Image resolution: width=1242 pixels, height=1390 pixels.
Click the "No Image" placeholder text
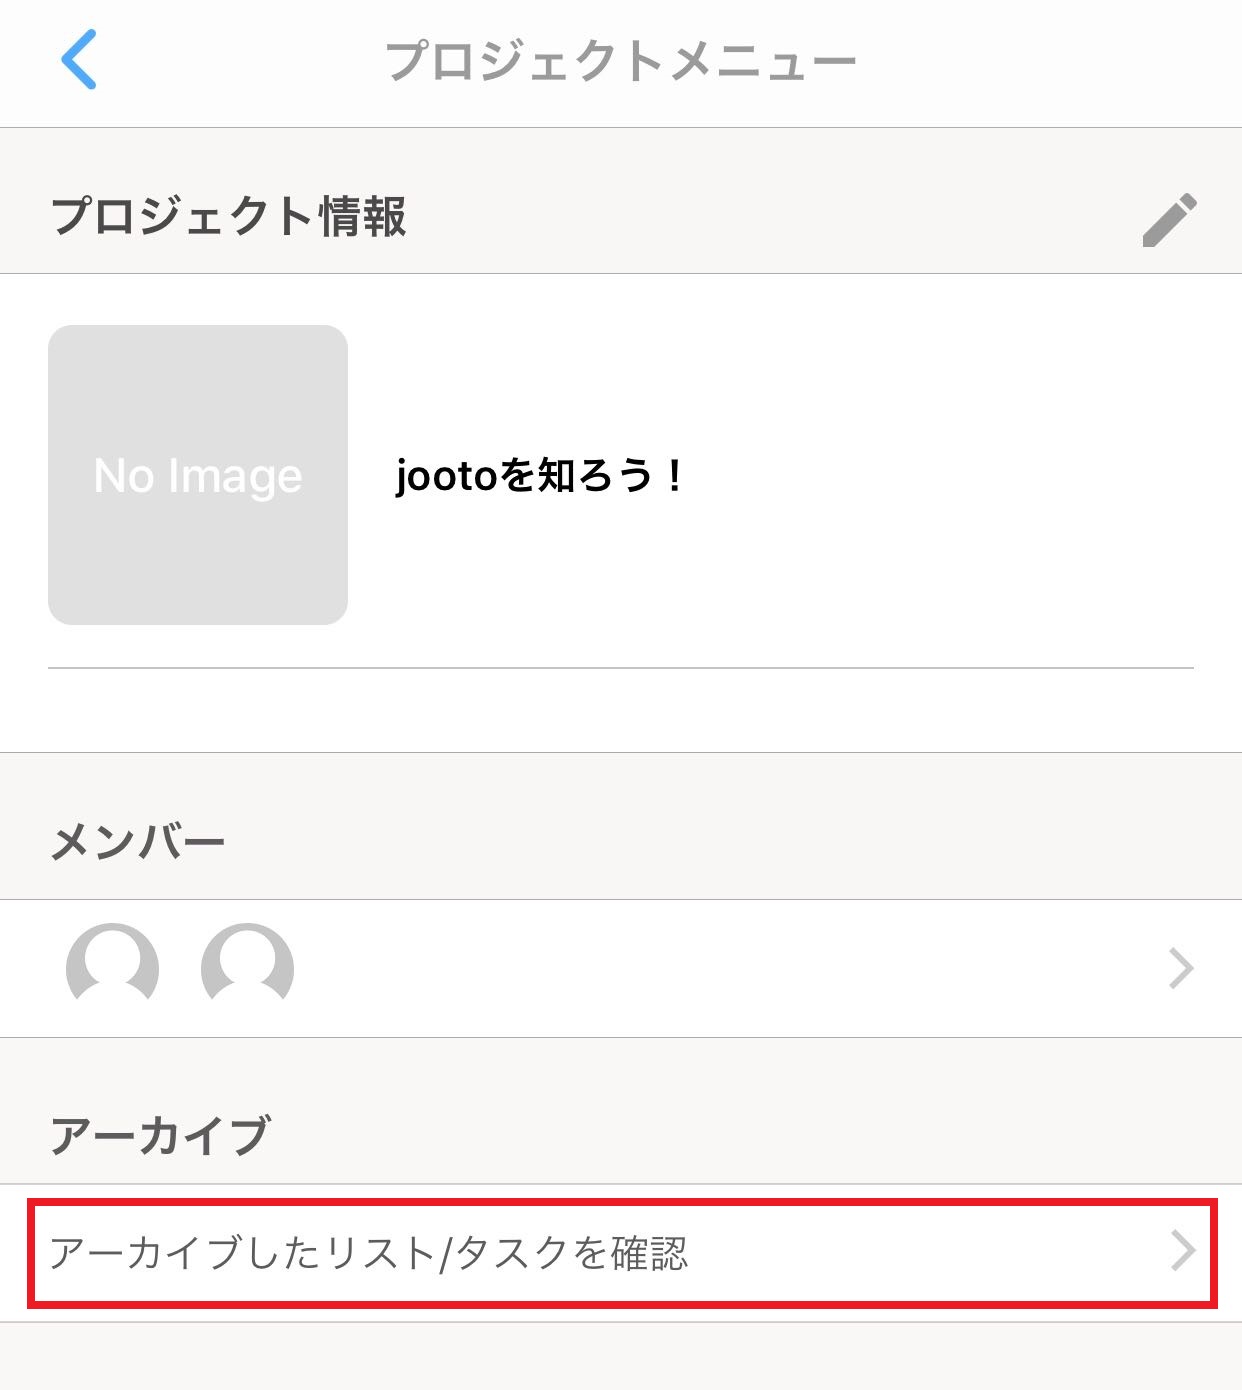tap(198, 476)
